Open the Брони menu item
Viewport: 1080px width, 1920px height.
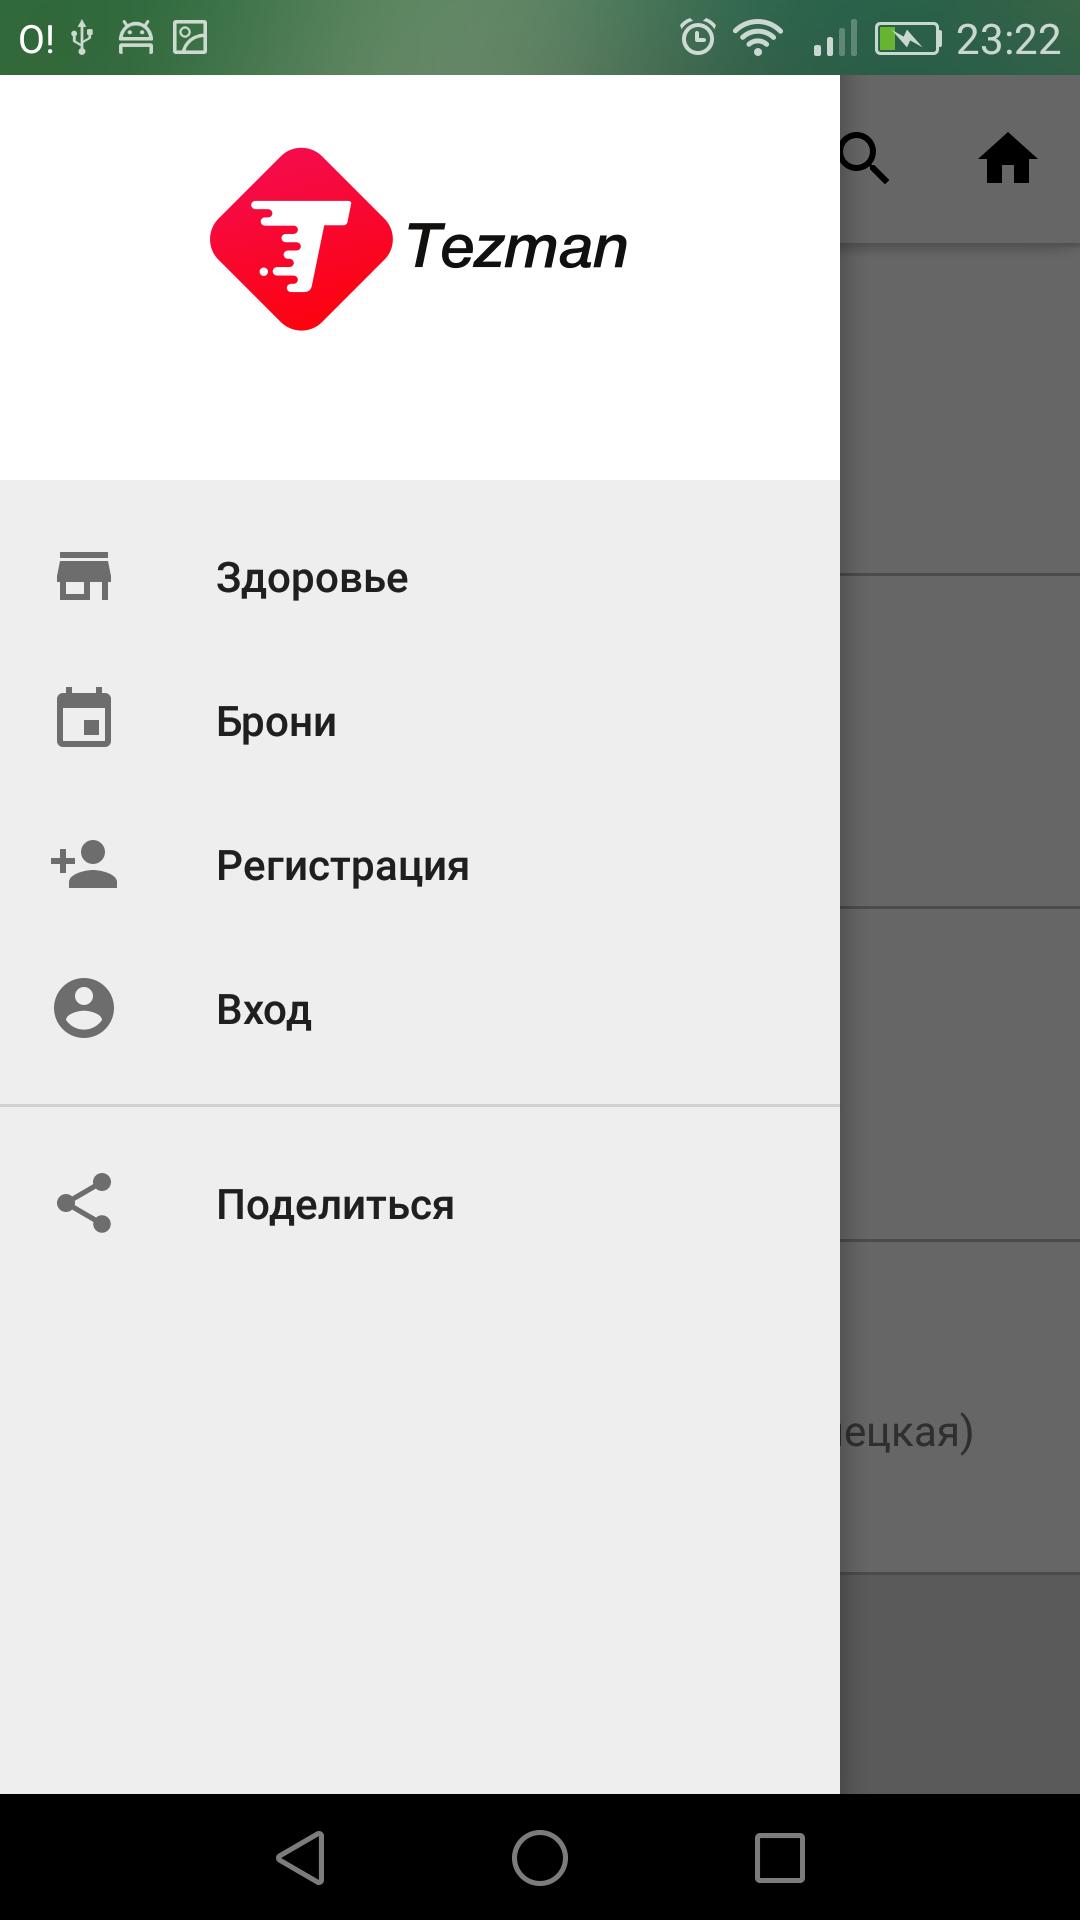point(420,721)
